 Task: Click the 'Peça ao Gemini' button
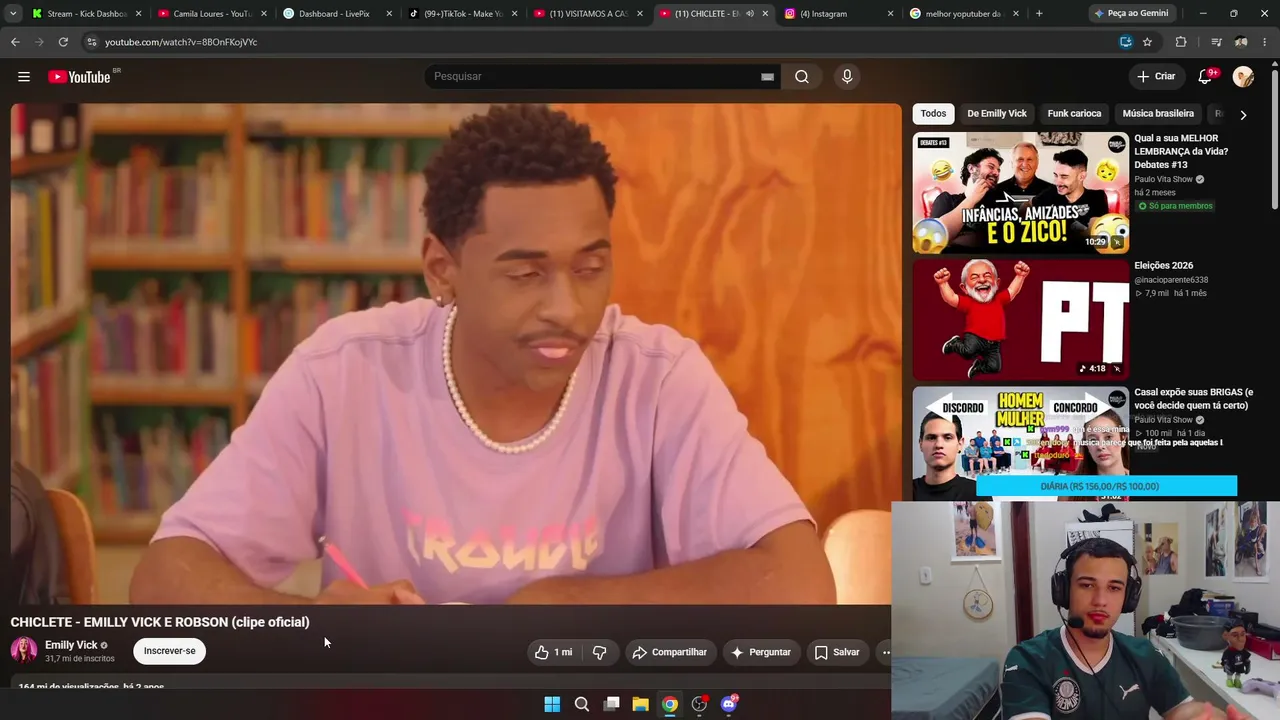tap(1131, 14)
